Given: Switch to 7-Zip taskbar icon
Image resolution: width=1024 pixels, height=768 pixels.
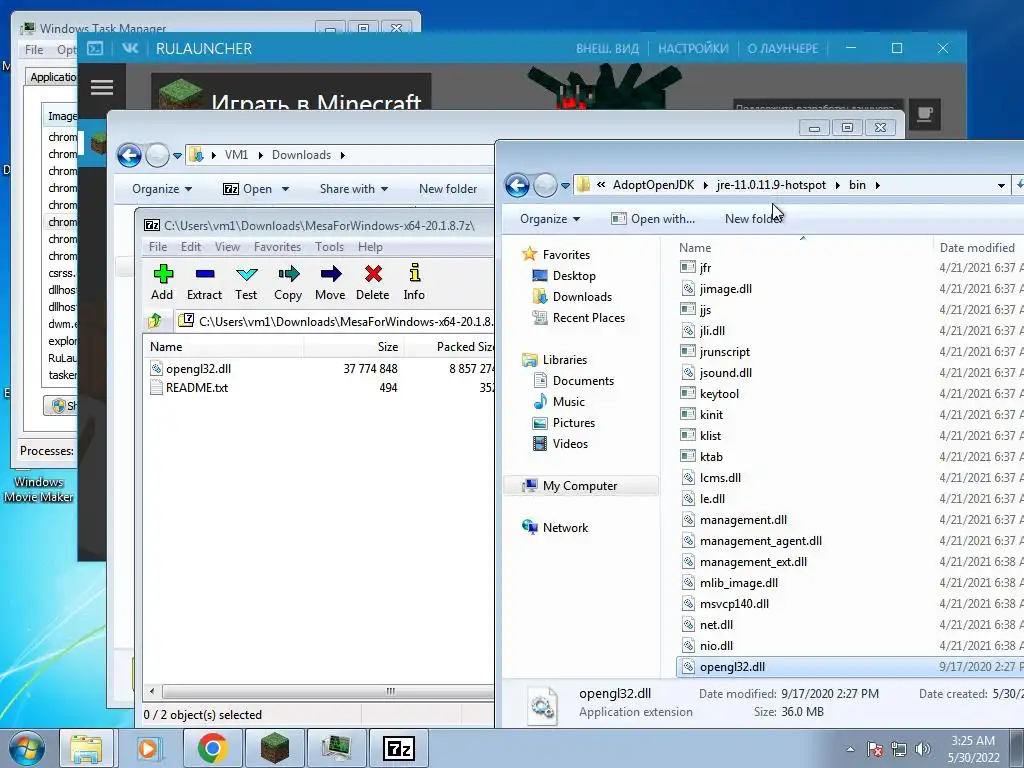Looking at the screenshot, I should [x=398, y=748].
